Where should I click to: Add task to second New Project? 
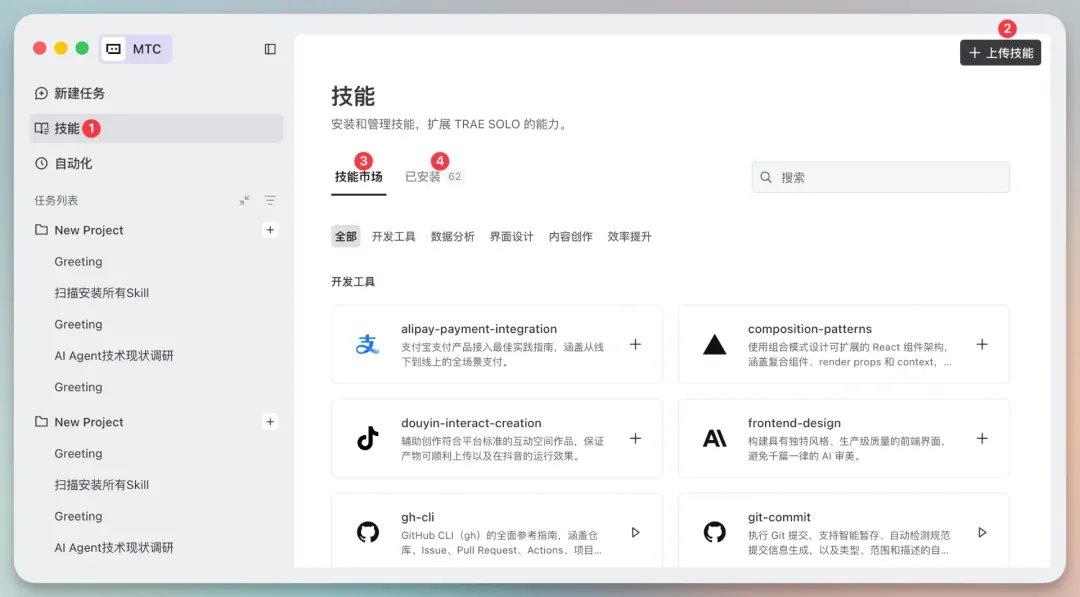pos(270,422)
